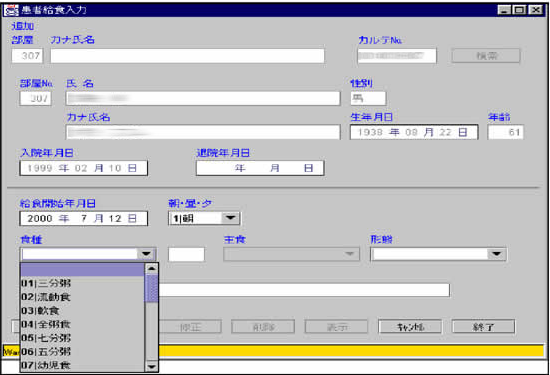Viewport: 550px width, 375px height.
Task: Click the long text field below 主食
Action: 304,290
